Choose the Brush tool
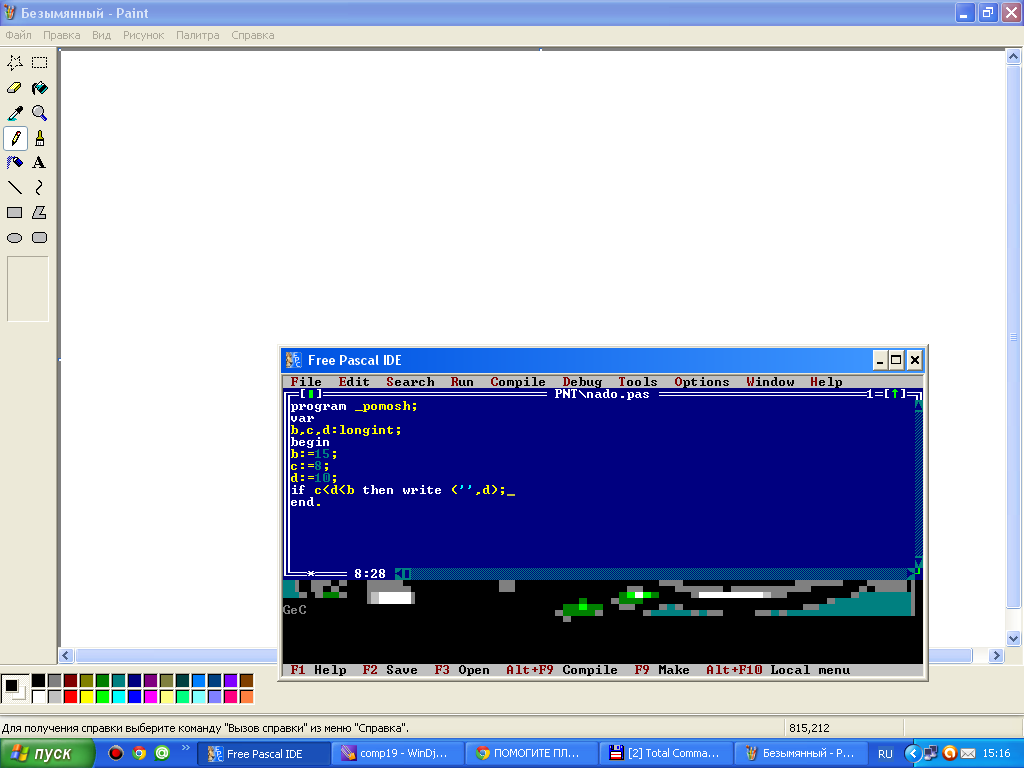Screen dimensions: 1024x768 pos(39,138)
